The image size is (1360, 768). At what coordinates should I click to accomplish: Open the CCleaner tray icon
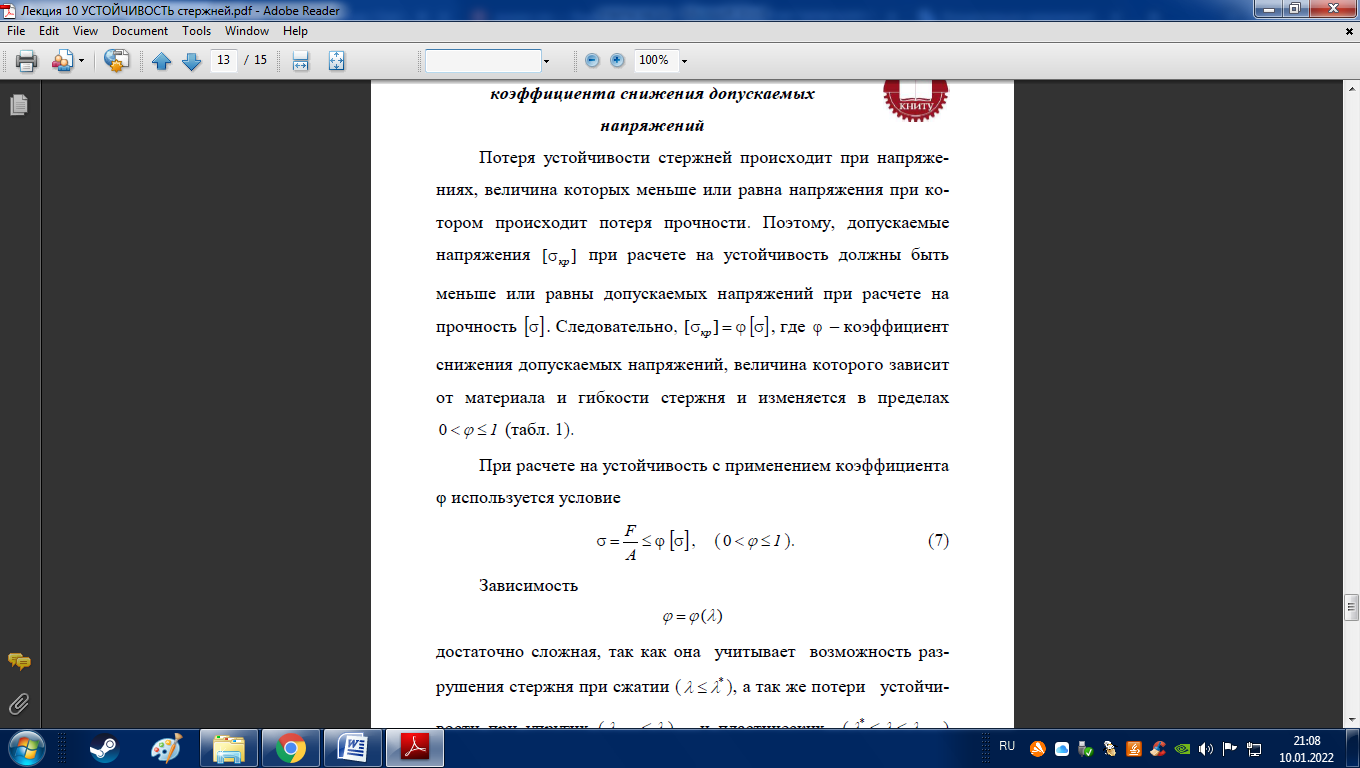[1158, 748]
